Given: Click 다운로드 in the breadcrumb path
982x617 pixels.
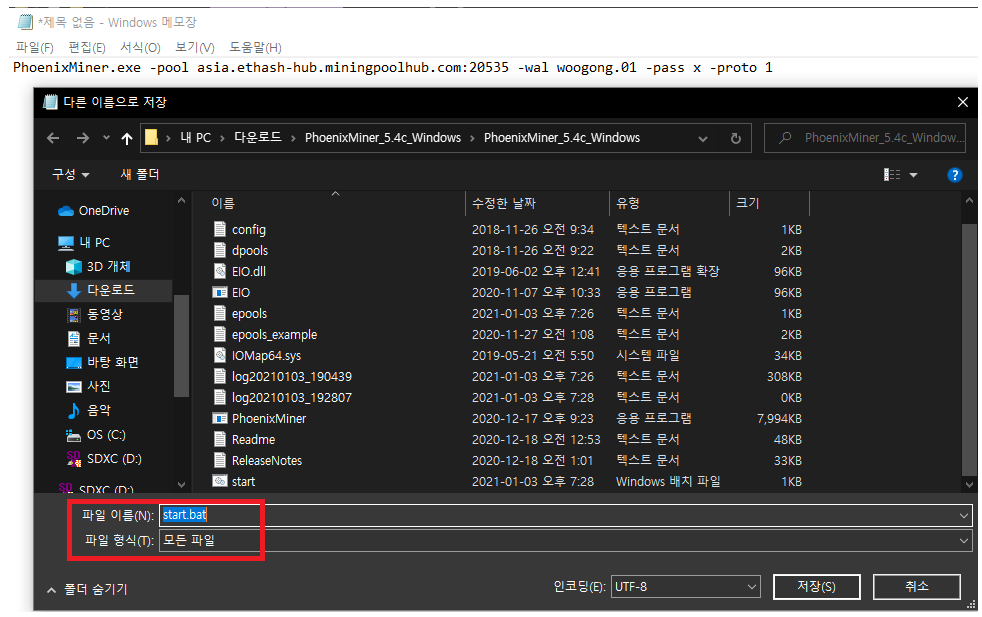Looking at the screenshot, I should click(x=257, y=138).
